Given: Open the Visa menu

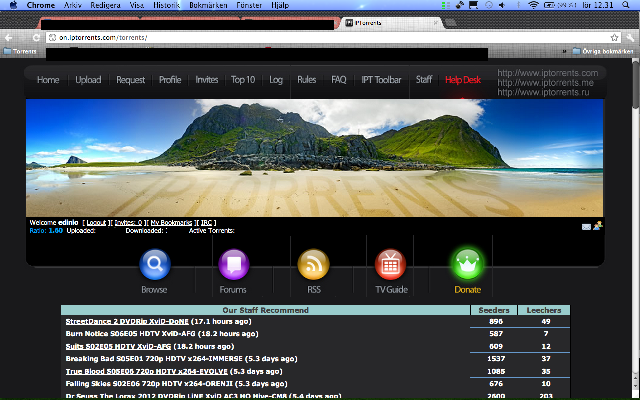Looking at the screenshot, I should (x=137, y=5).
